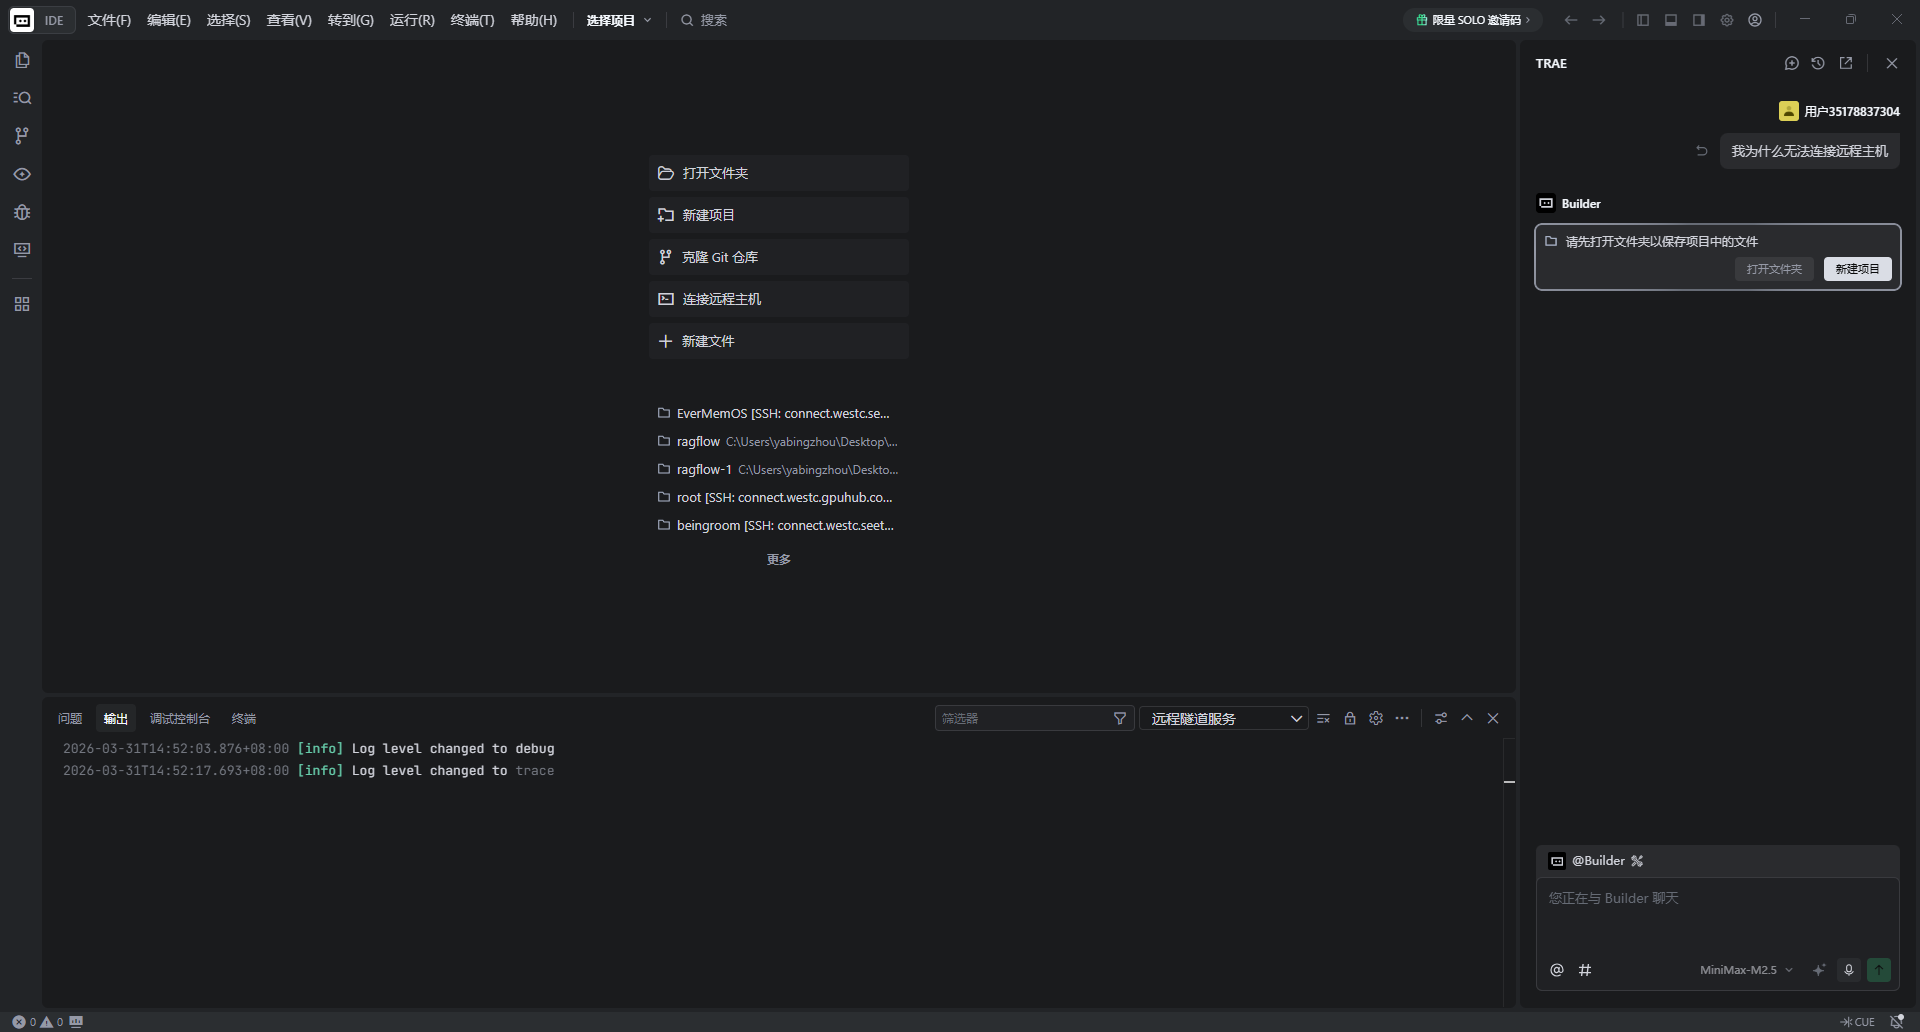Click the 筛选器 filter input field
The height and width of the screenshot is (1032, 1920).
tap(1024, 719)
